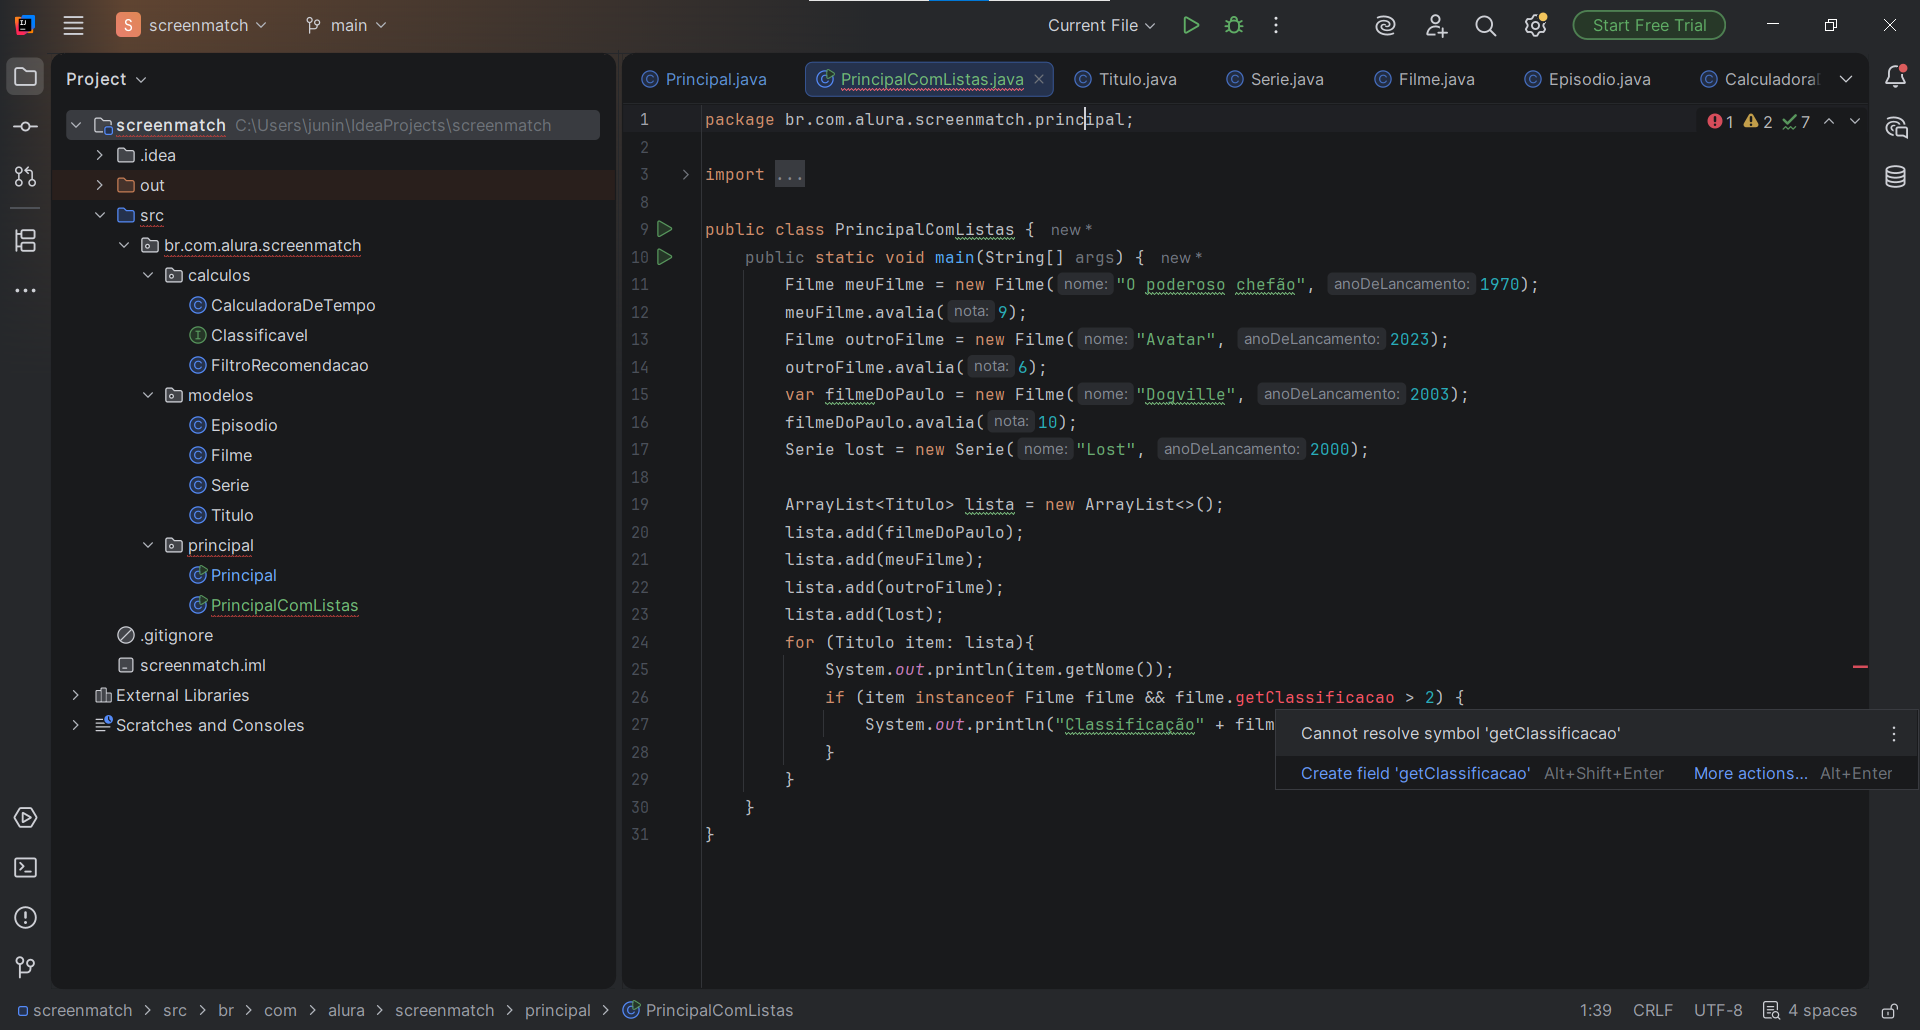Toggle the read-only lock in the status bar
This screenshot has height=1030, width=1920.
1890,1011
